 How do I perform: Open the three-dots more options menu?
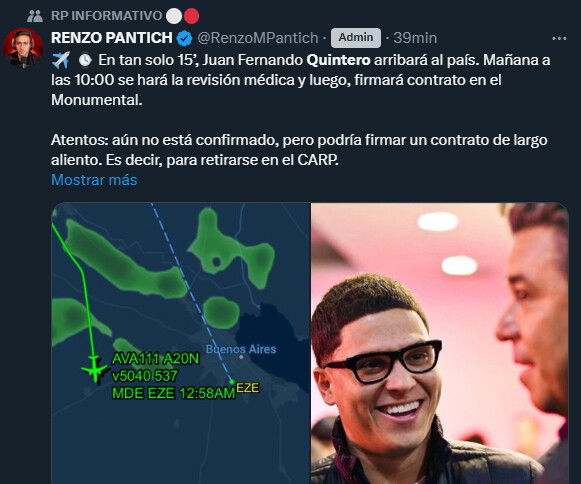tap(559, 38)
